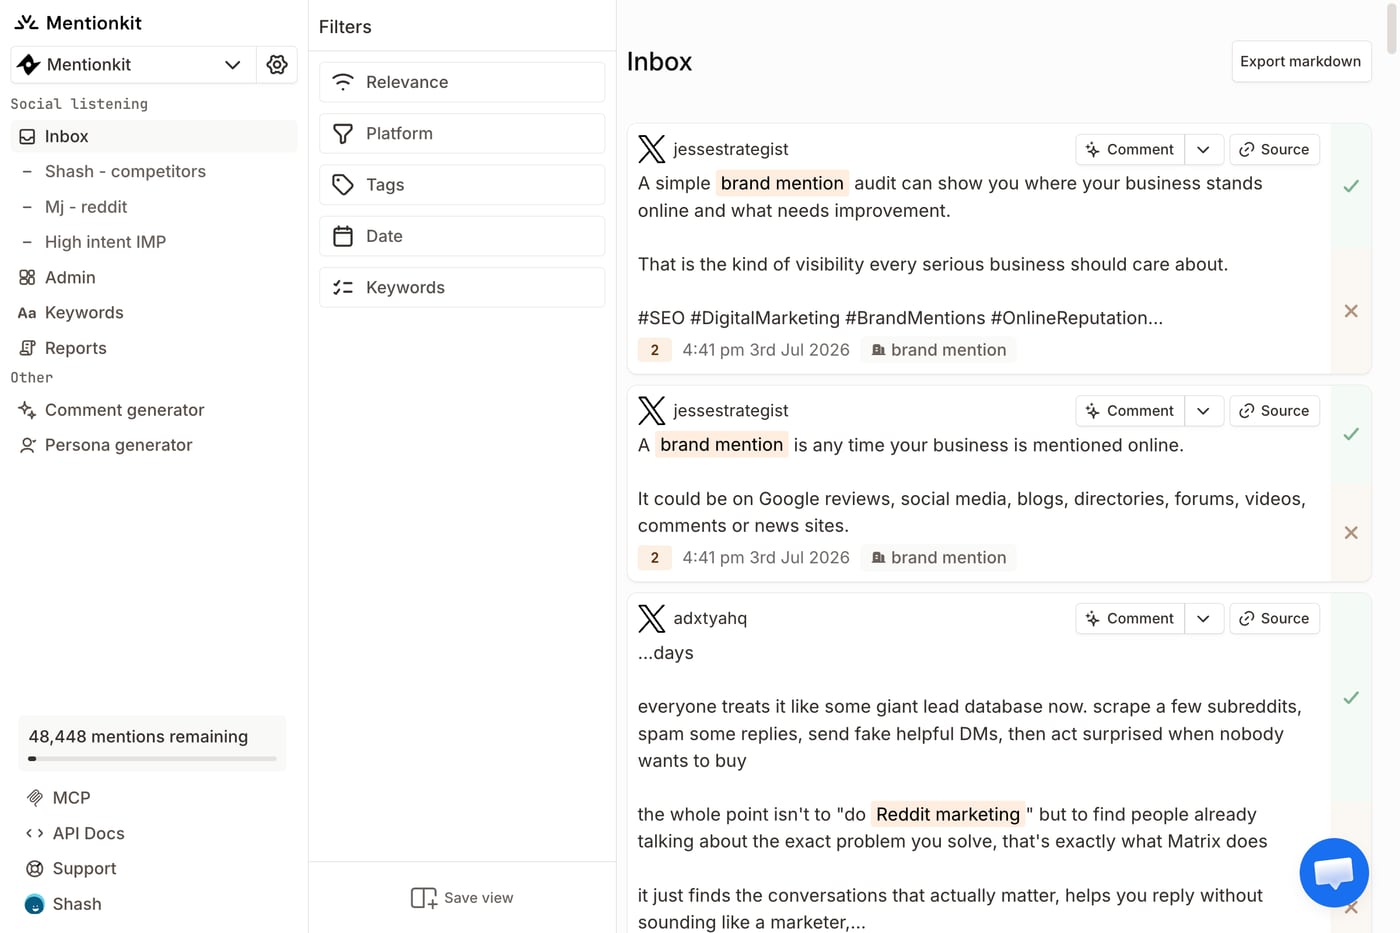1400x933 pixels.
Task: Open Source of adxtyahq post
Action: pyautogui.click(x=1274, y=619)
